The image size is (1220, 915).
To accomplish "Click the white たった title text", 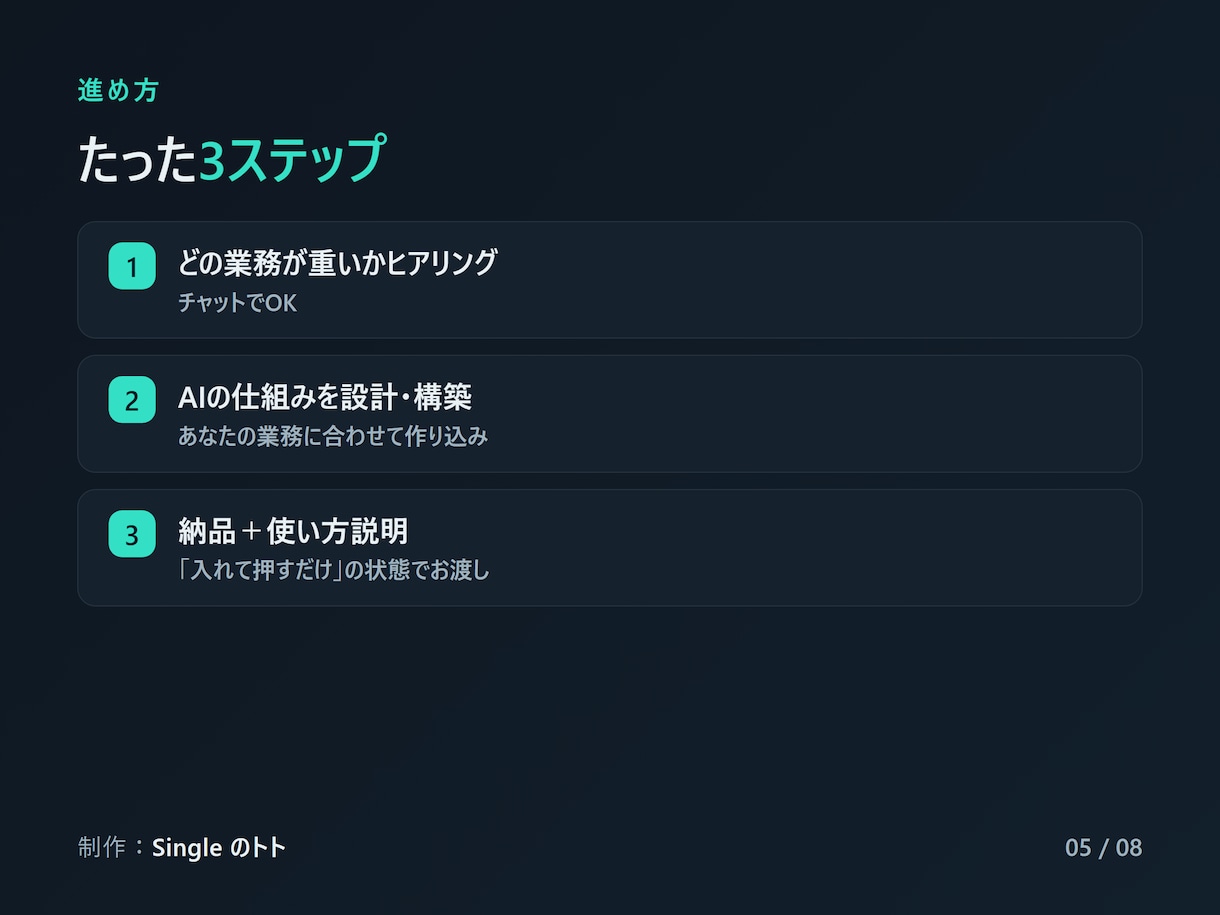I will [x=138, y=160].
